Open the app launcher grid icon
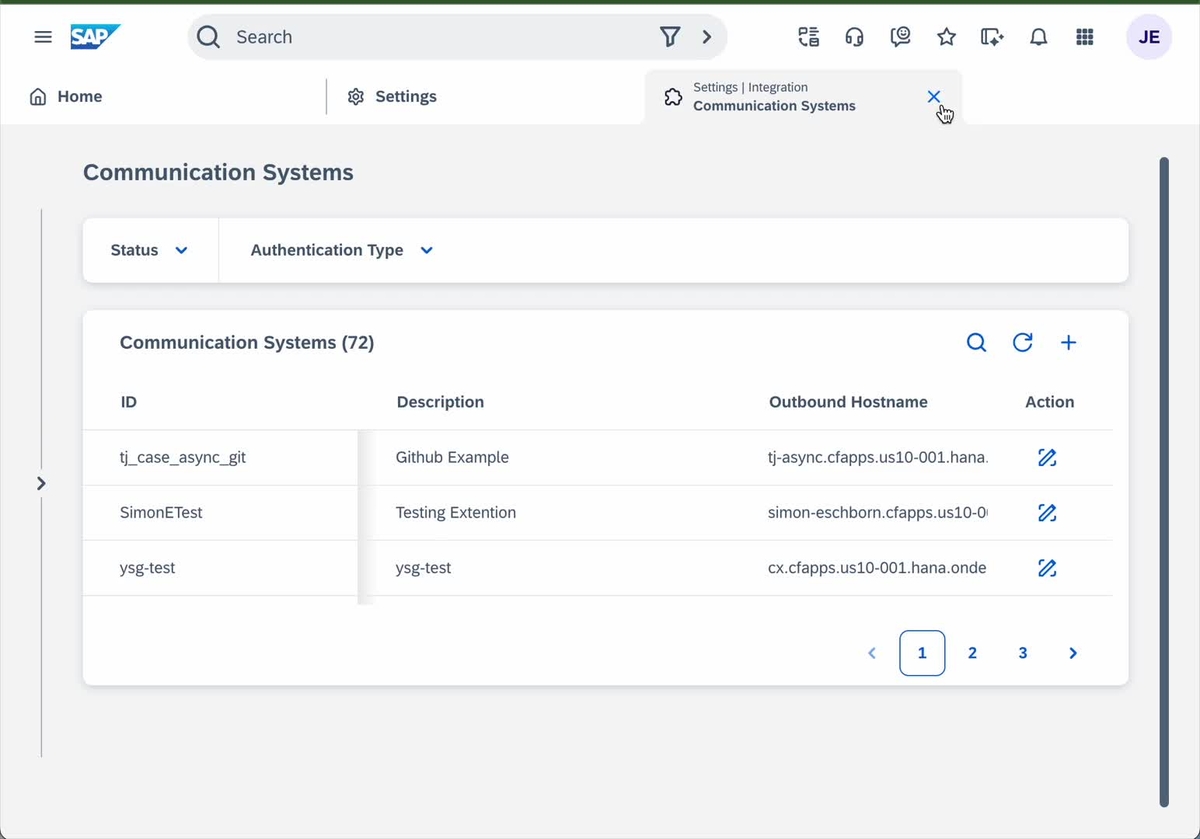Screen dimensions: 1200x839 click(x=1084, y=37)
